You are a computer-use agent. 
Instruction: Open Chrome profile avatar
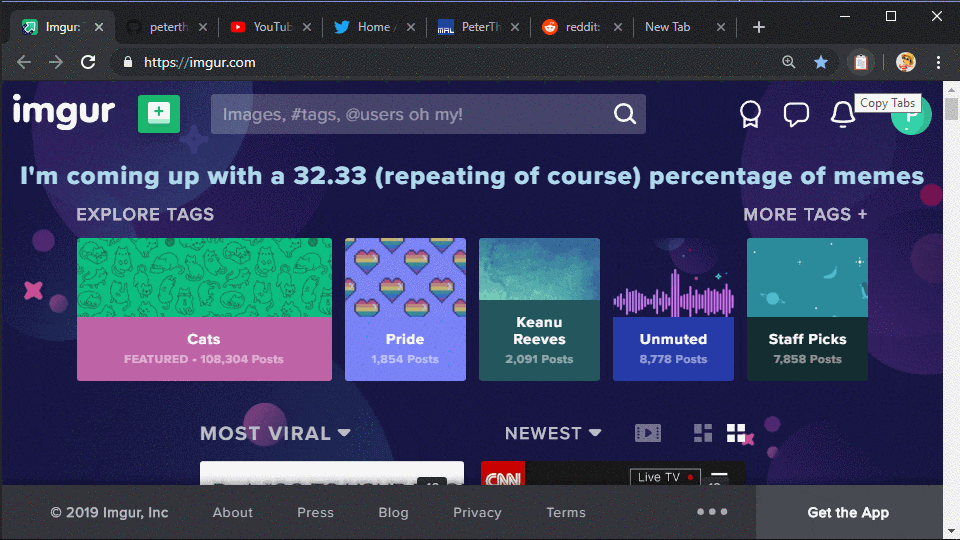906,62
